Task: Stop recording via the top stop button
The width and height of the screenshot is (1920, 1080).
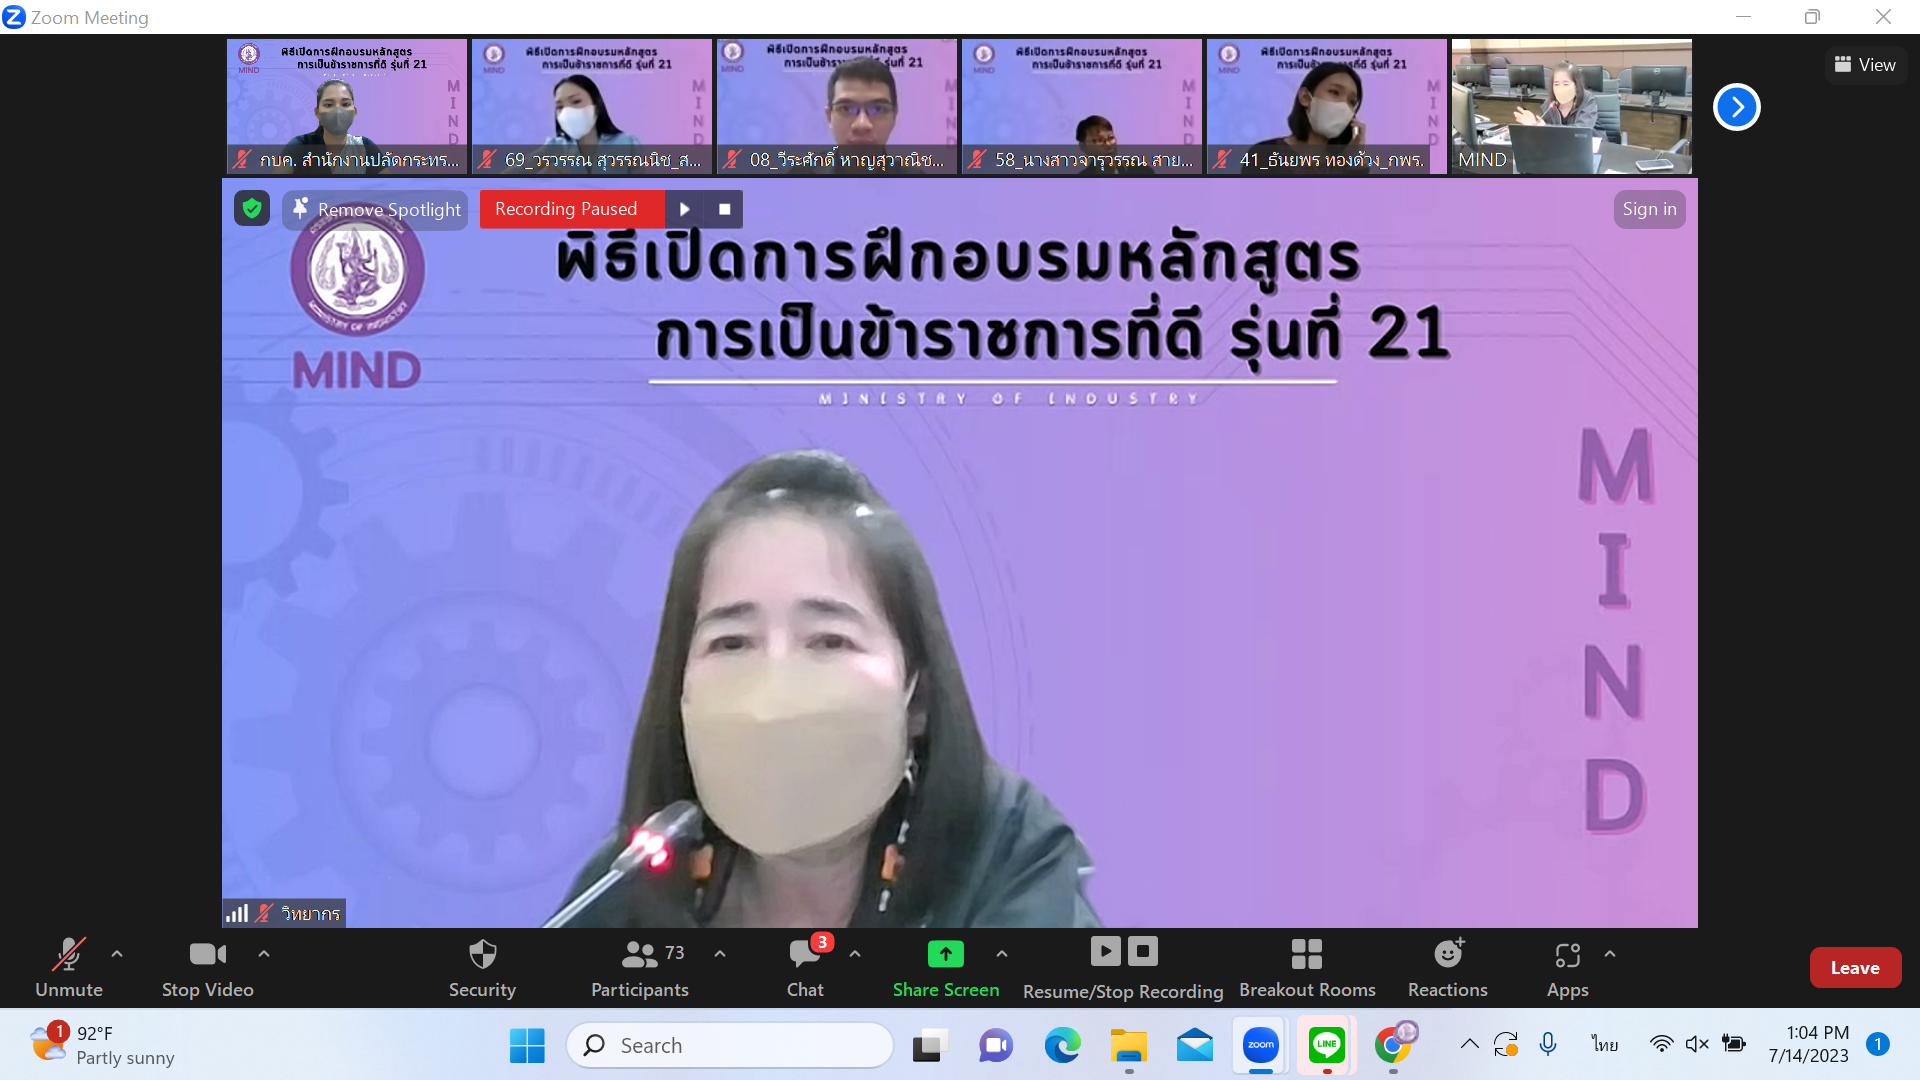Action: 724,209
